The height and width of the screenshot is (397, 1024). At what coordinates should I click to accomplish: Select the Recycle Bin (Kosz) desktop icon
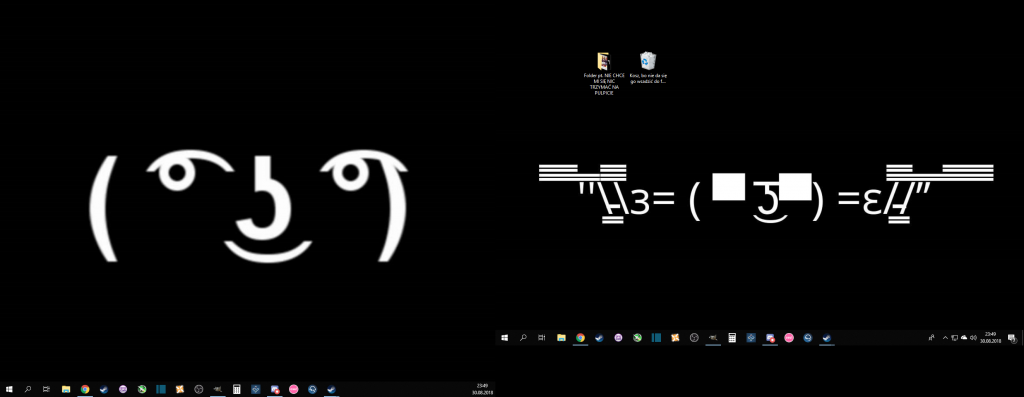(x=648, y=68)
